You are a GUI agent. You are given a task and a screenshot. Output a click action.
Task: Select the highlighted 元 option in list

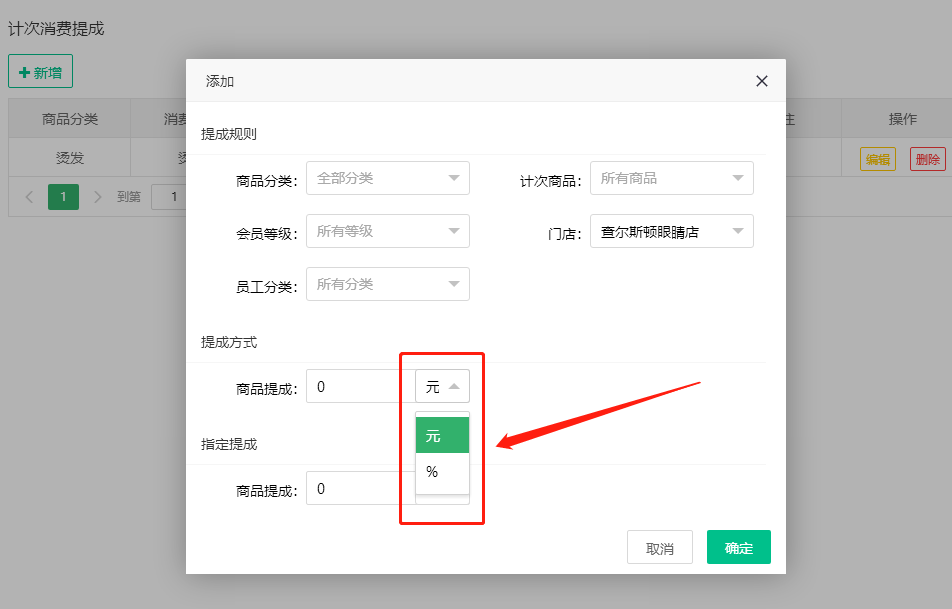click(442, 436)
